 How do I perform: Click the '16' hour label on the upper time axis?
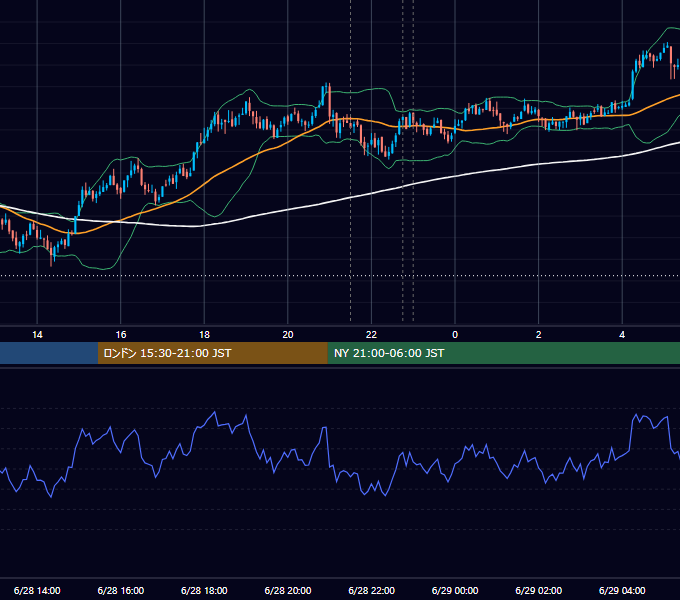tap(121, 335)
